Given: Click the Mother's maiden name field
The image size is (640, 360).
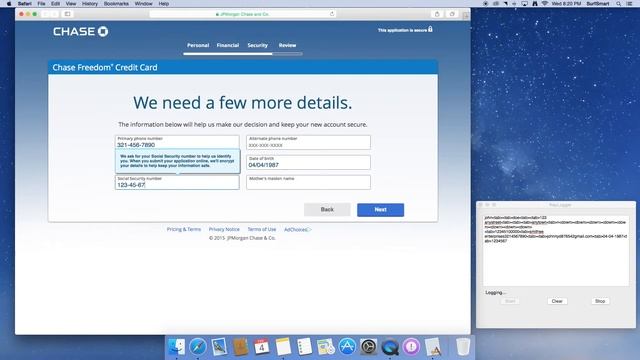Looking at the screenshot, I should (x=309, y=182).
